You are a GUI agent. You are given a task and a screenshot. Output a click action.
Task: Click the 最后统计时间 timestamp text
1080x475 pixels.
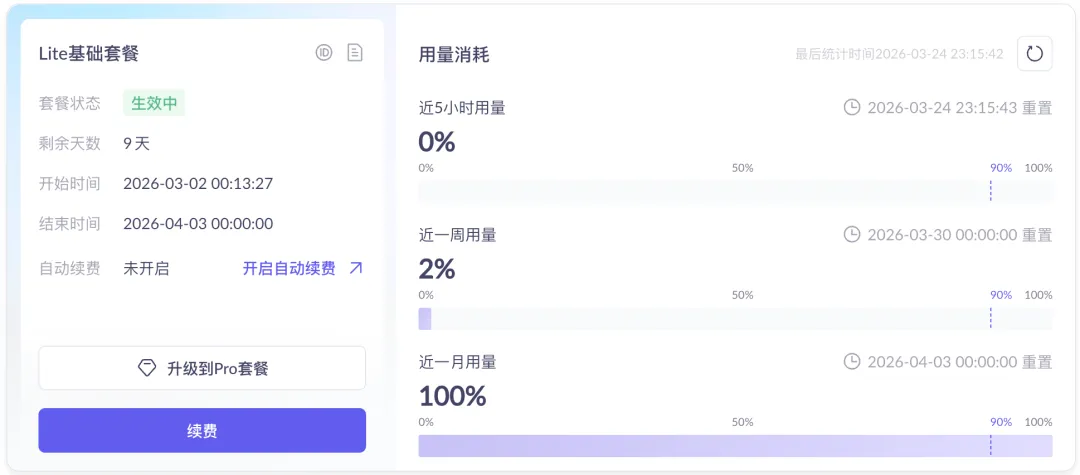pyautogui.click(x=898, y=54)
